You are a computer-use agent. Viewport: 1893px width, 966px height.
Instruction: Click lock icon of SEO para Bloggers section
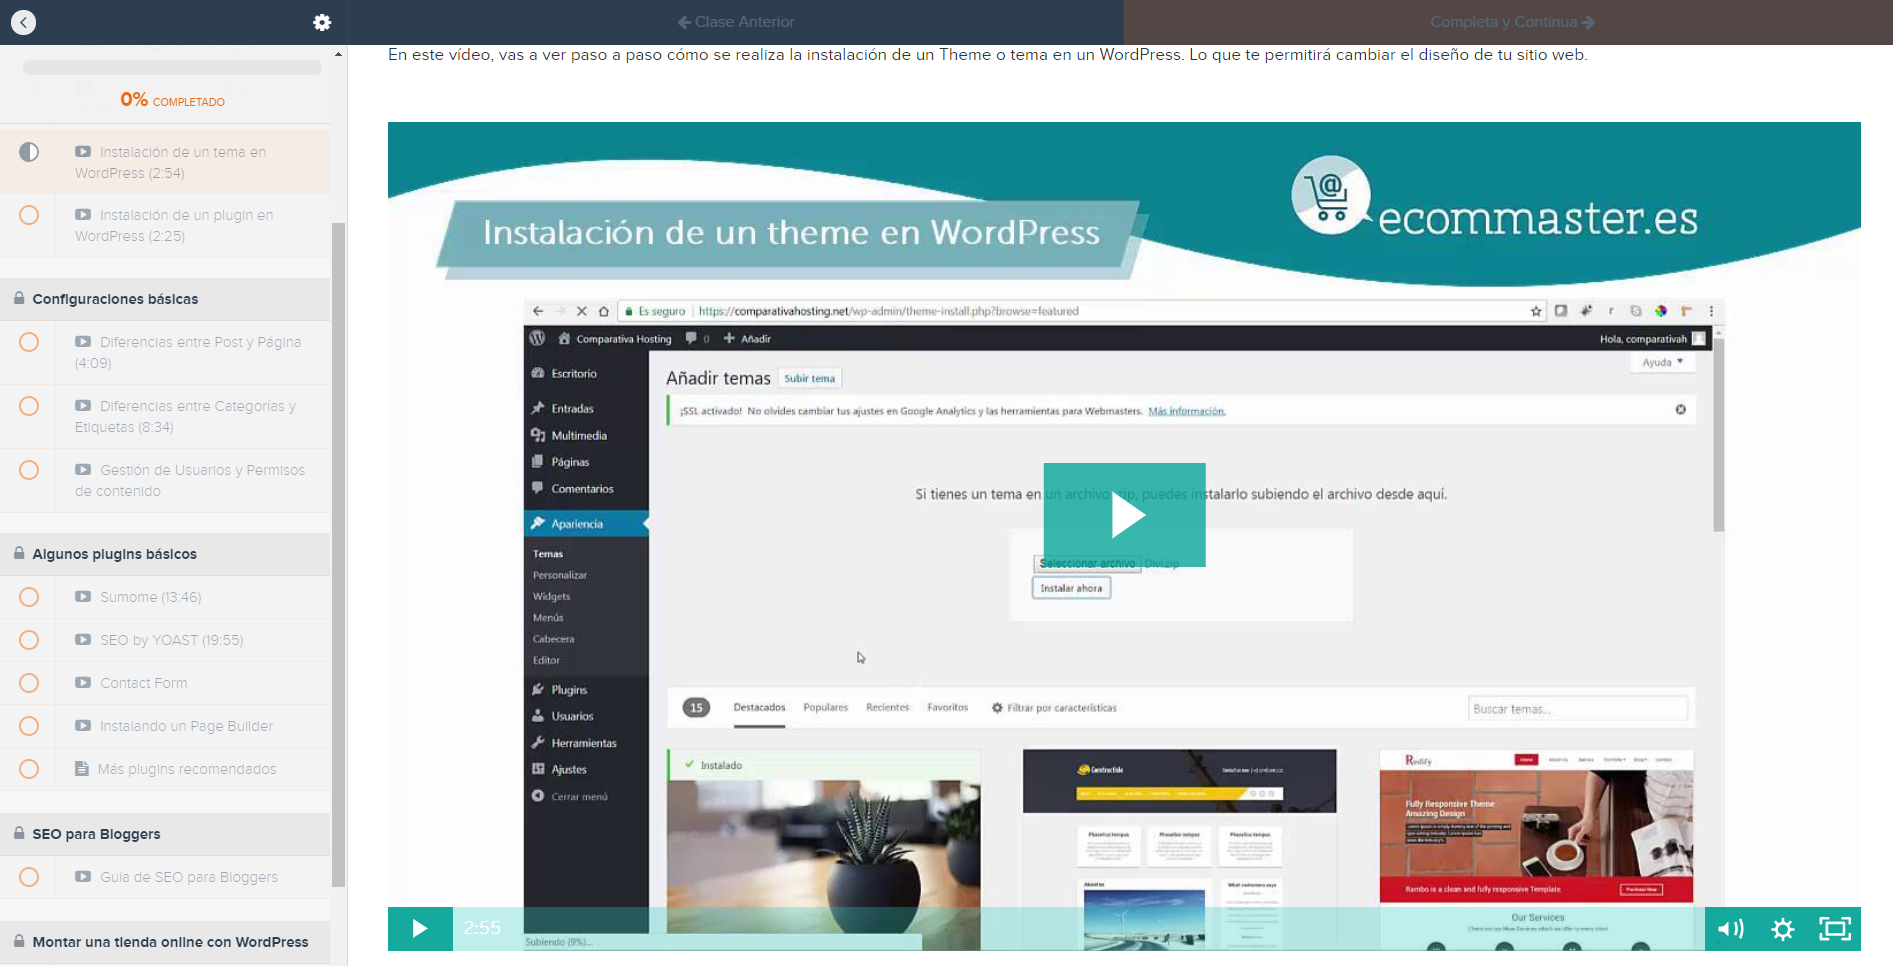click(19, 833)
